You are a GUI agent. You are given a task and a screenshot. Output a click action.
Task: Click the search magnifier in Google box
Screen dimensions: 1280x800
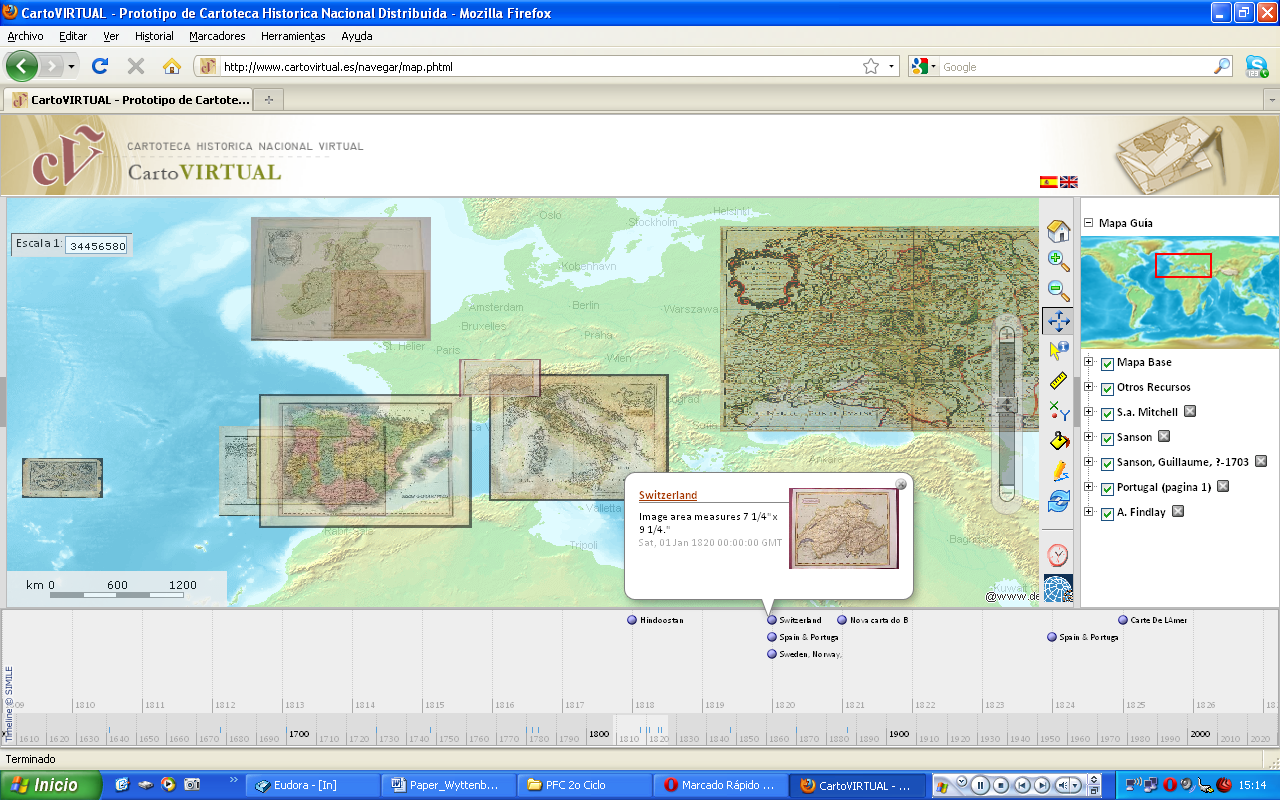[1222, 67]
